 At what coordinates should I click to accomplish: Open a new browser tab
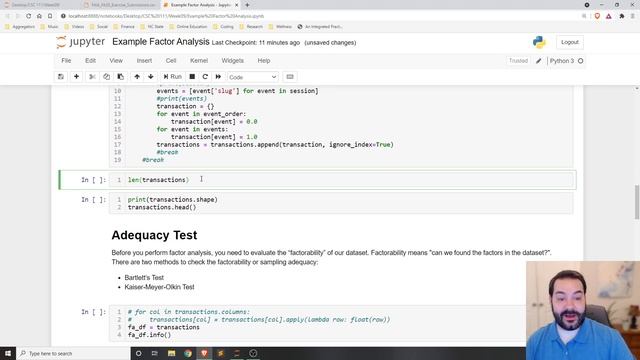tap(247, 5)
